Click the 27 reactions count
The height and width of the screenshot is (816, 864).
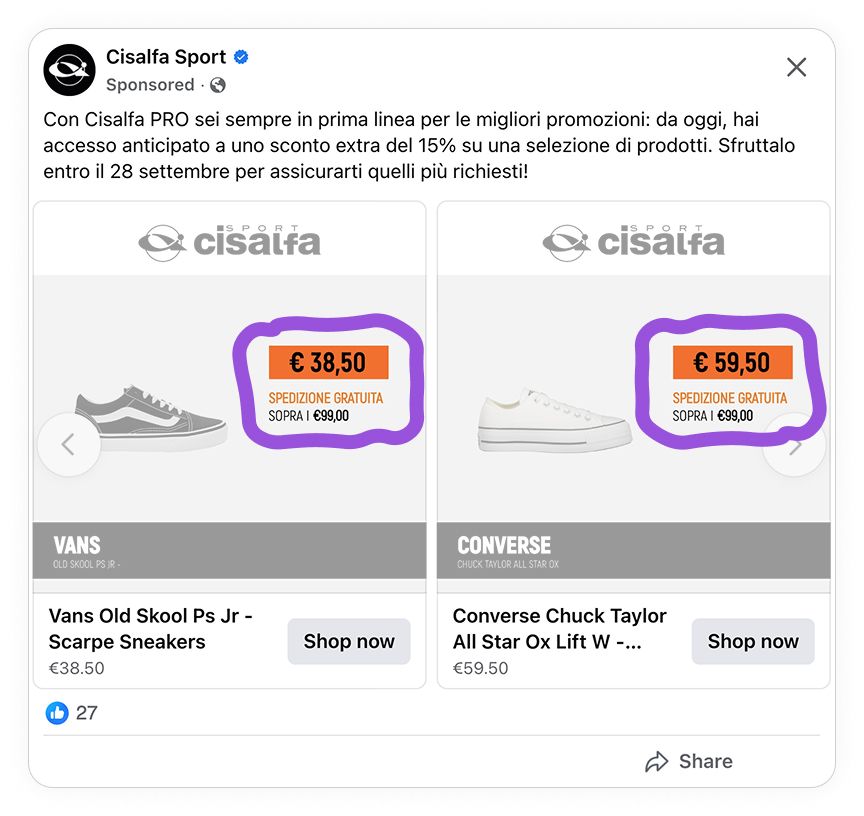tap(88, 713)
